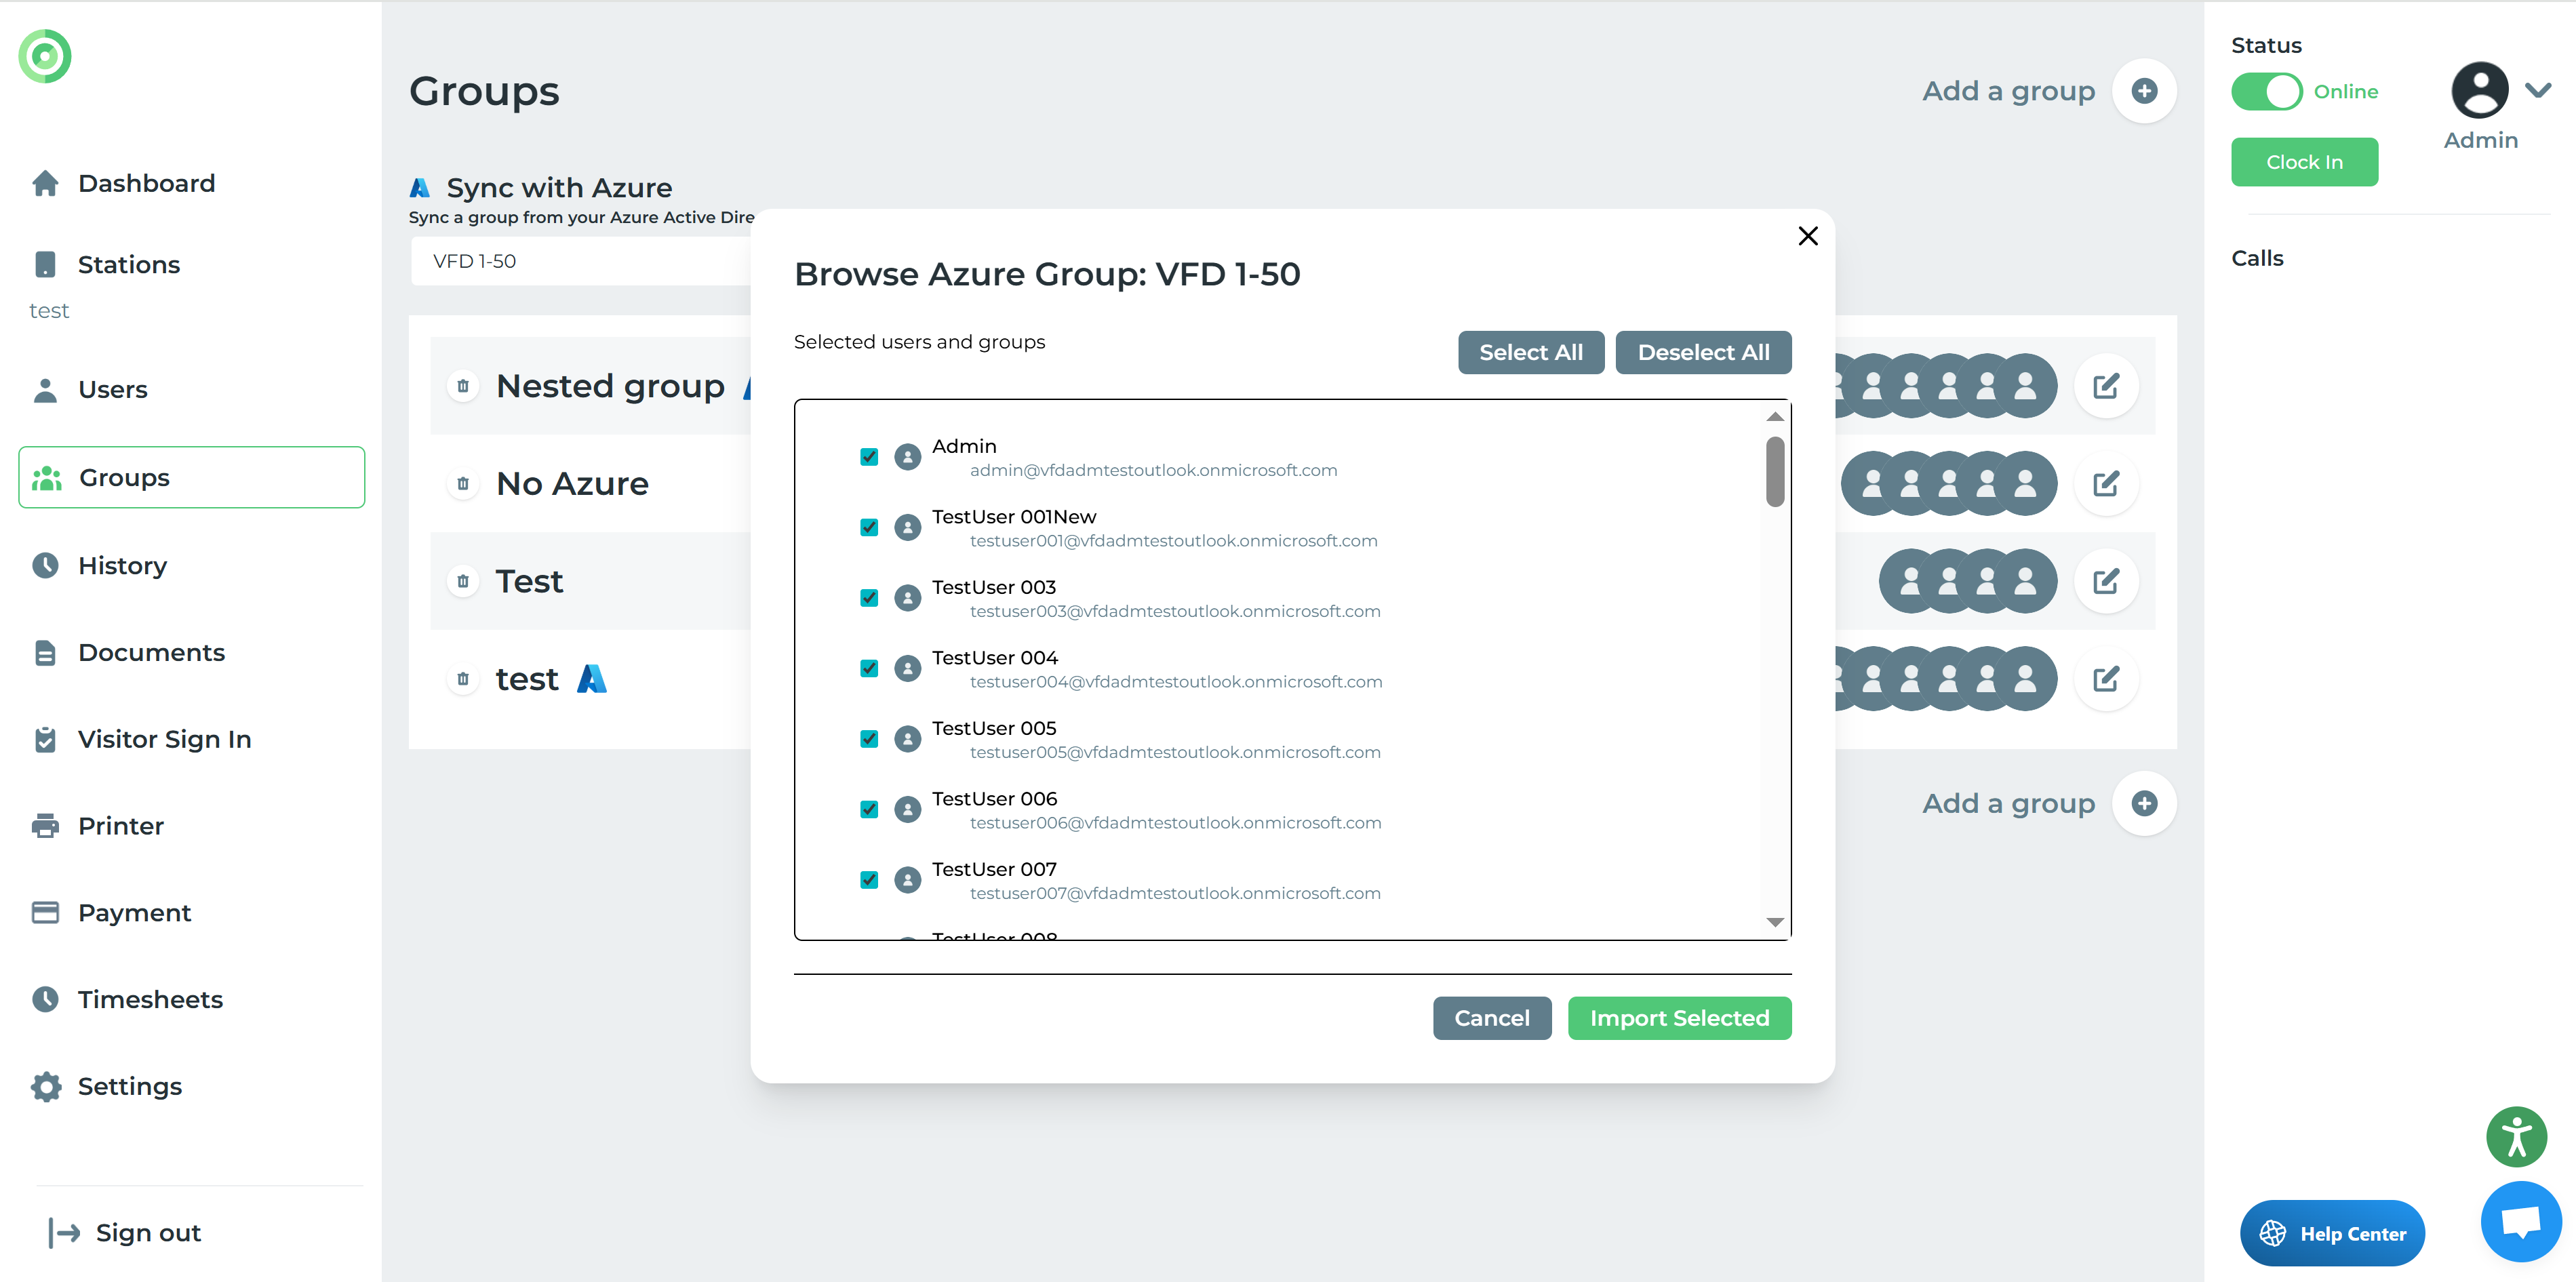2576x1282 pixels.
Task: Go to Timesheets in sidebar
Action: coord(150,999)
